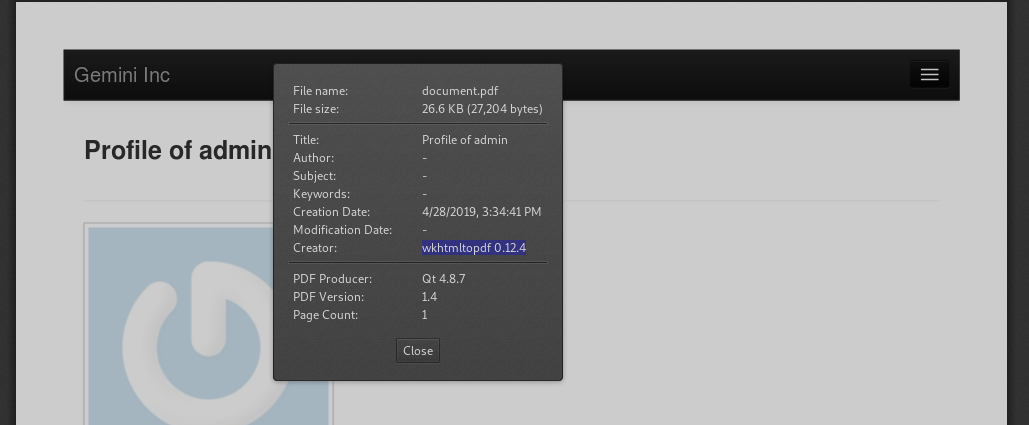1029x425 pixels.
Task: Click the Keywords label in properties
Action: pyautogui.click(x=322, y=194)
